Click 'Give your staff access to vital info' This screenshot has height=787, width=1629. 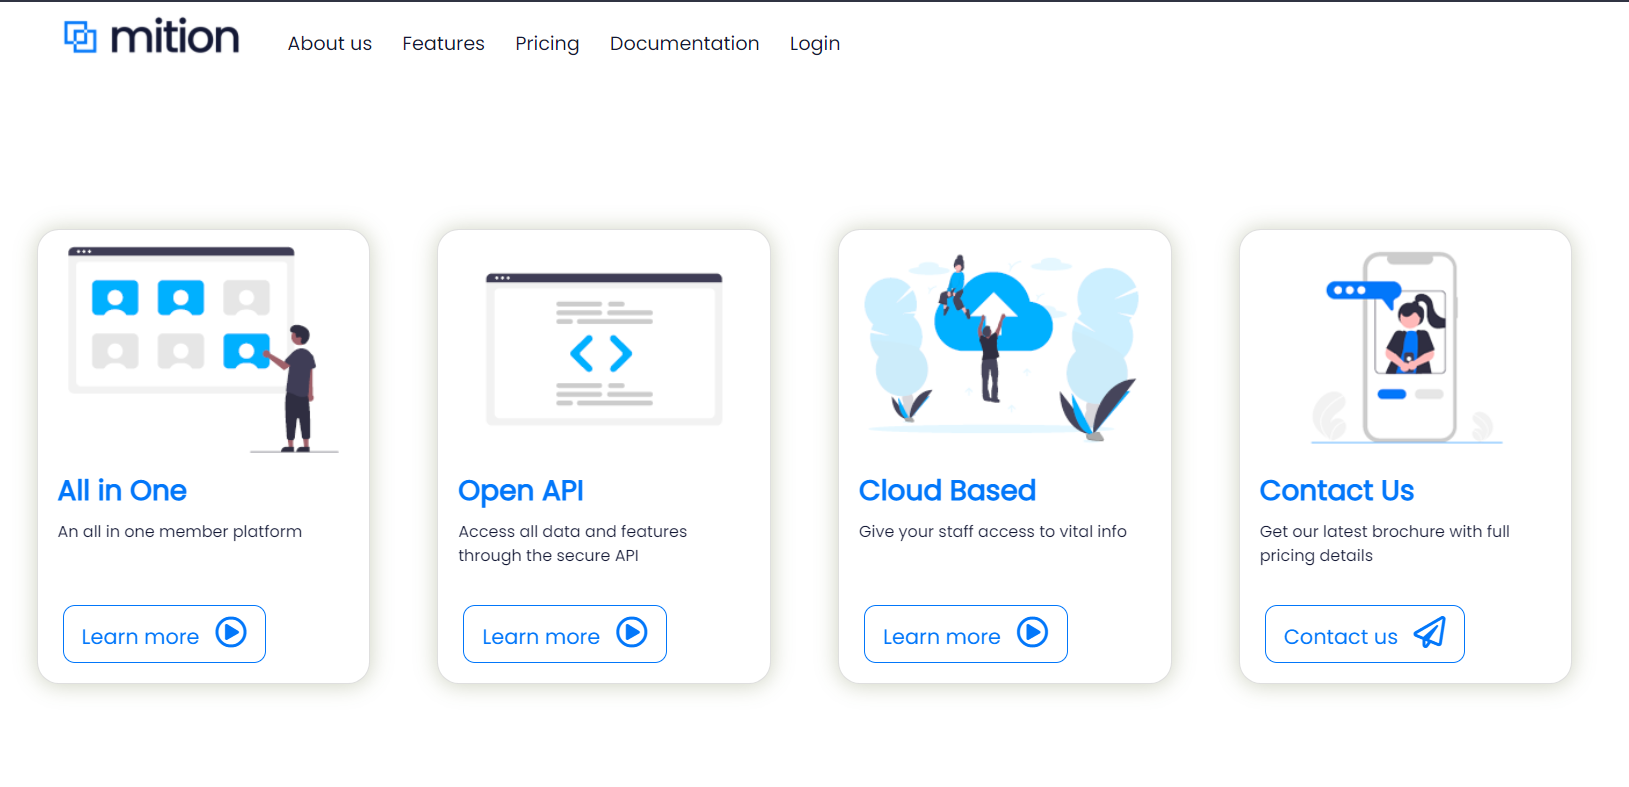click(x=993, y=532)
